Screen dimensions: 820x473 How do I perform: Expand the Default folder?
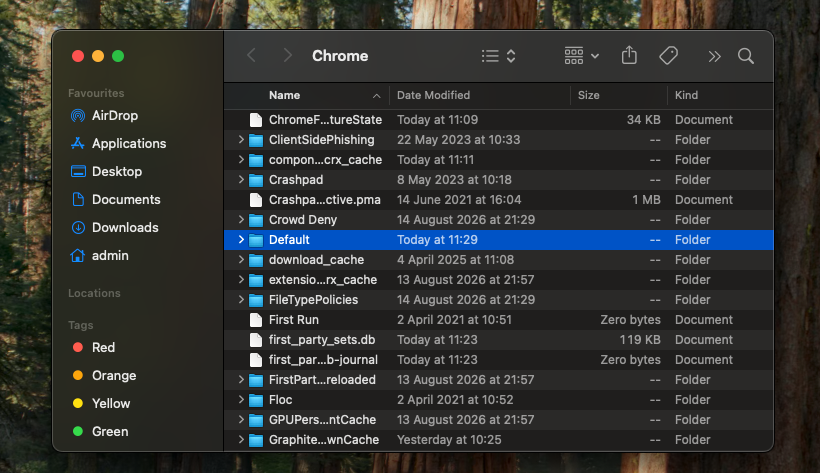click(241, 240)
